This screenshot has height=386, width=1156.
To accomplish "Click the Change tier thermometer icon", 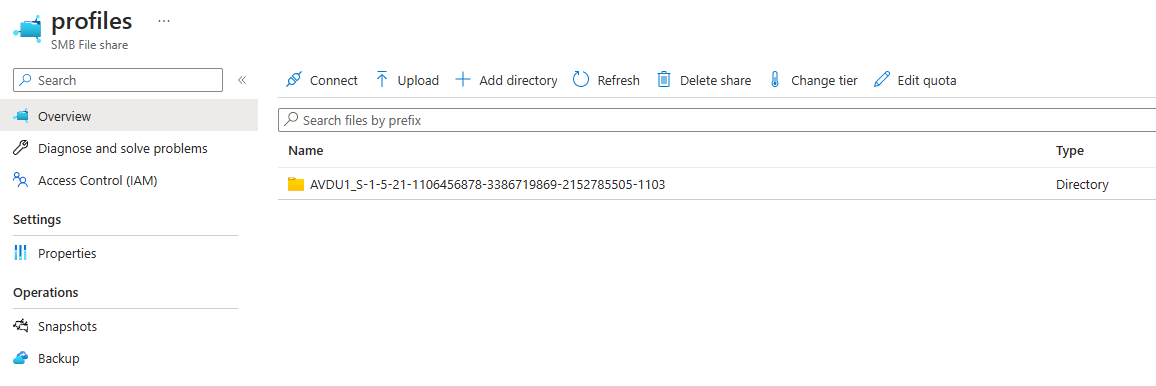I will [x=775, y=80].
